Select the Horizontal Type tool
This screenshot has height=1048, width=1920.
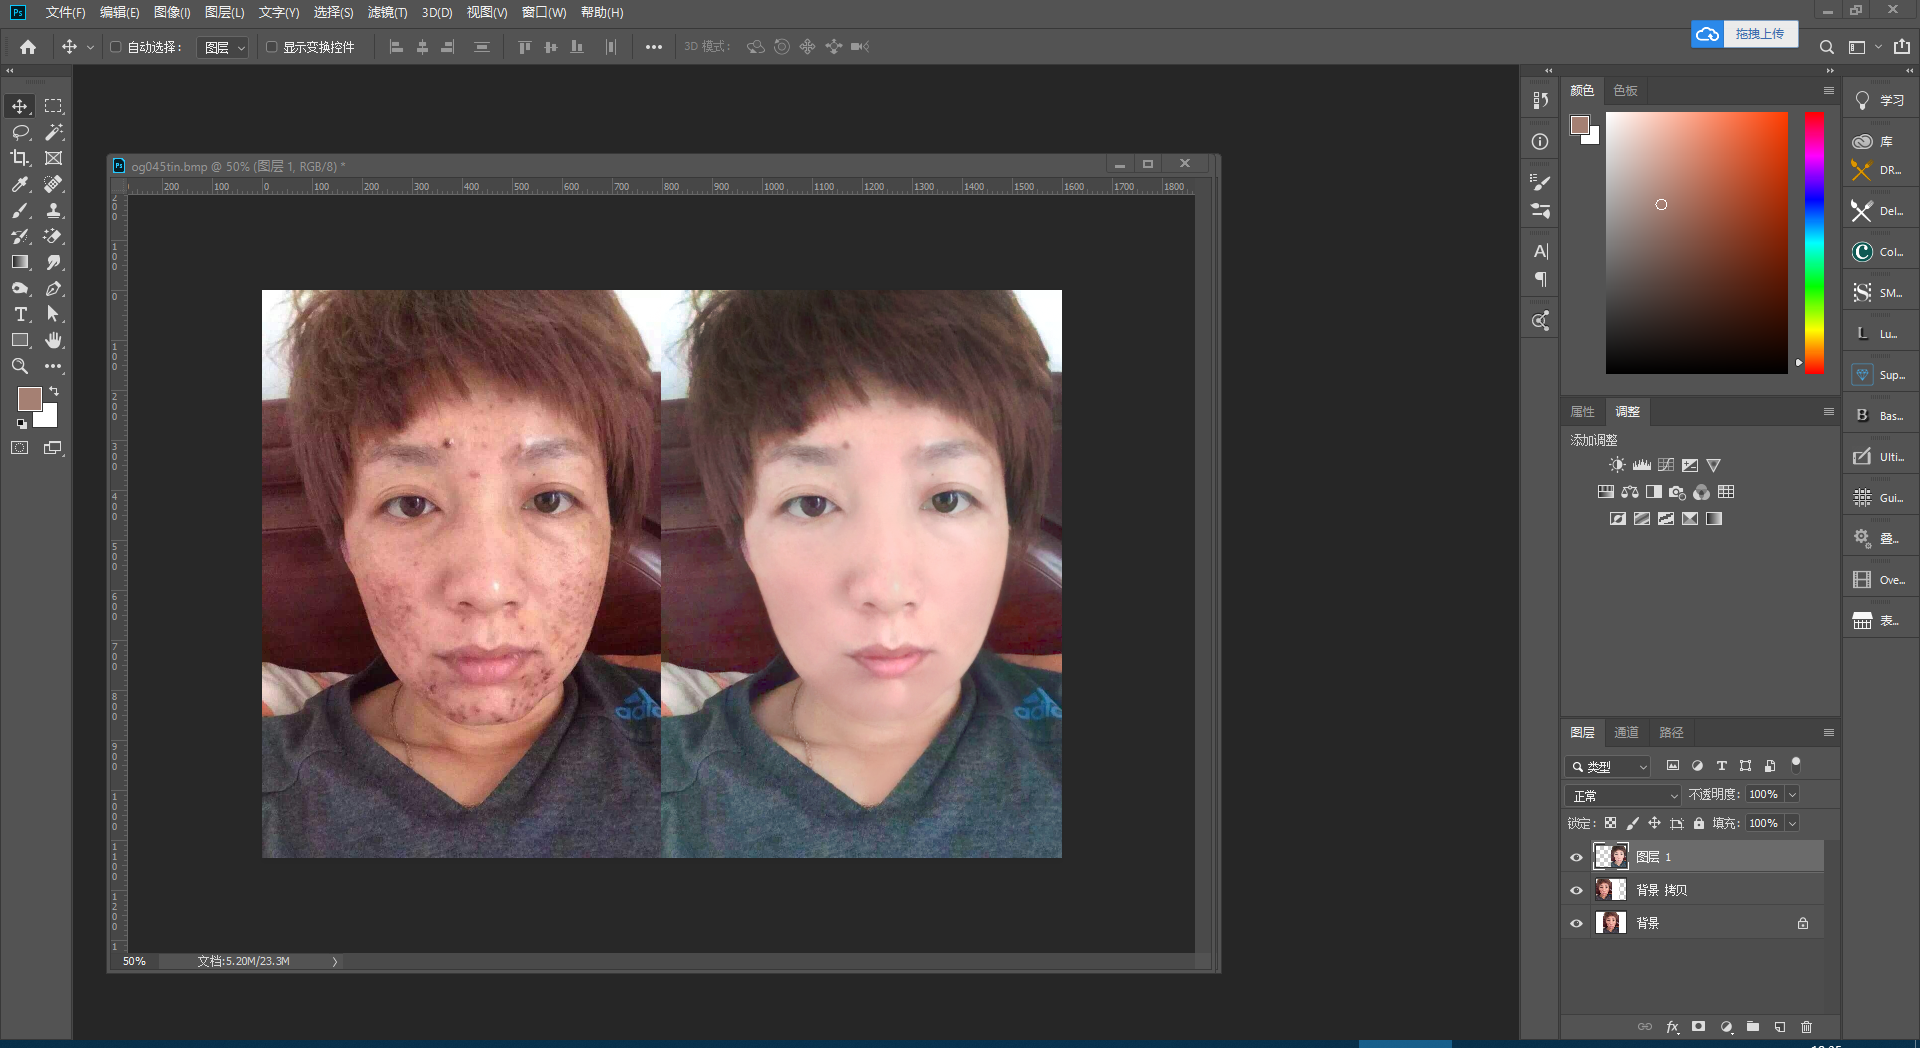20,314
